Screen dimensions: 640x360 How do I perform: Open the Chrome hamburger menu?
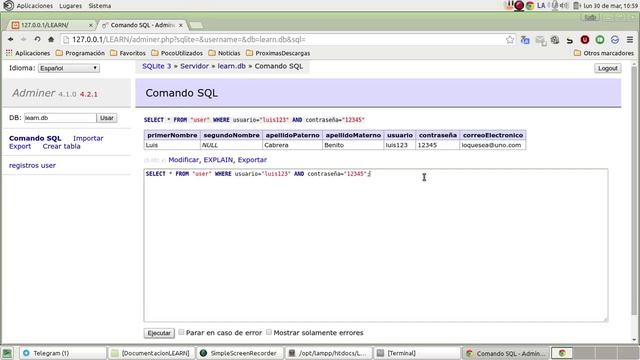(630, 40)
